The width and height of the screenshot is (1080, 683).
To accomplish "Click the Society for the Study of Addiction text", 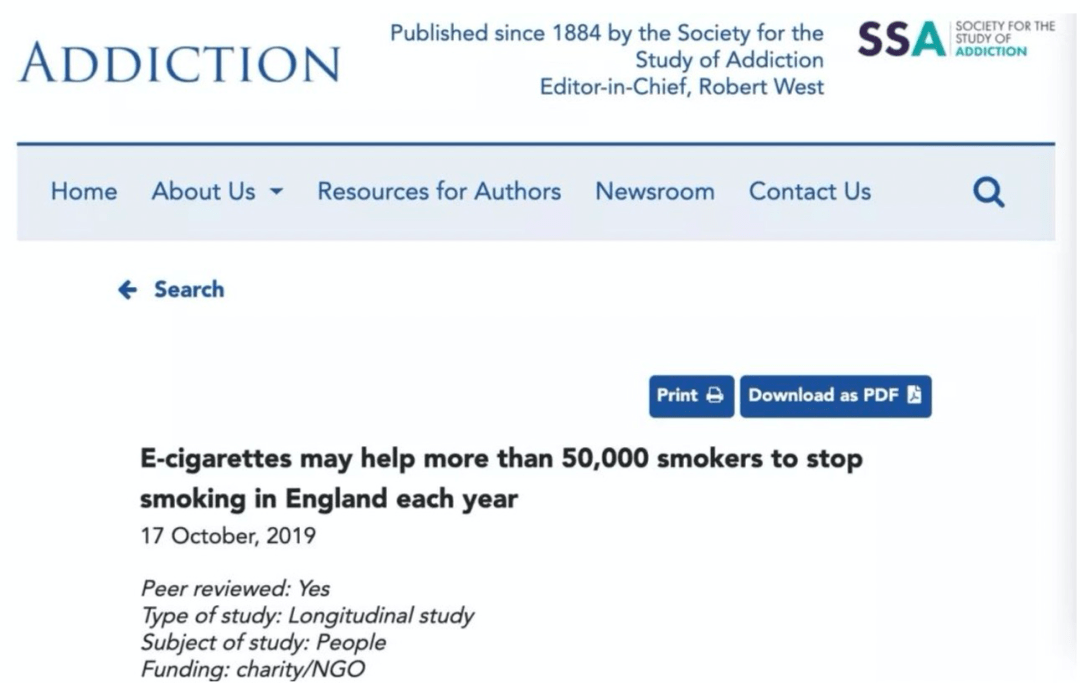I will (x=729, y=46).
